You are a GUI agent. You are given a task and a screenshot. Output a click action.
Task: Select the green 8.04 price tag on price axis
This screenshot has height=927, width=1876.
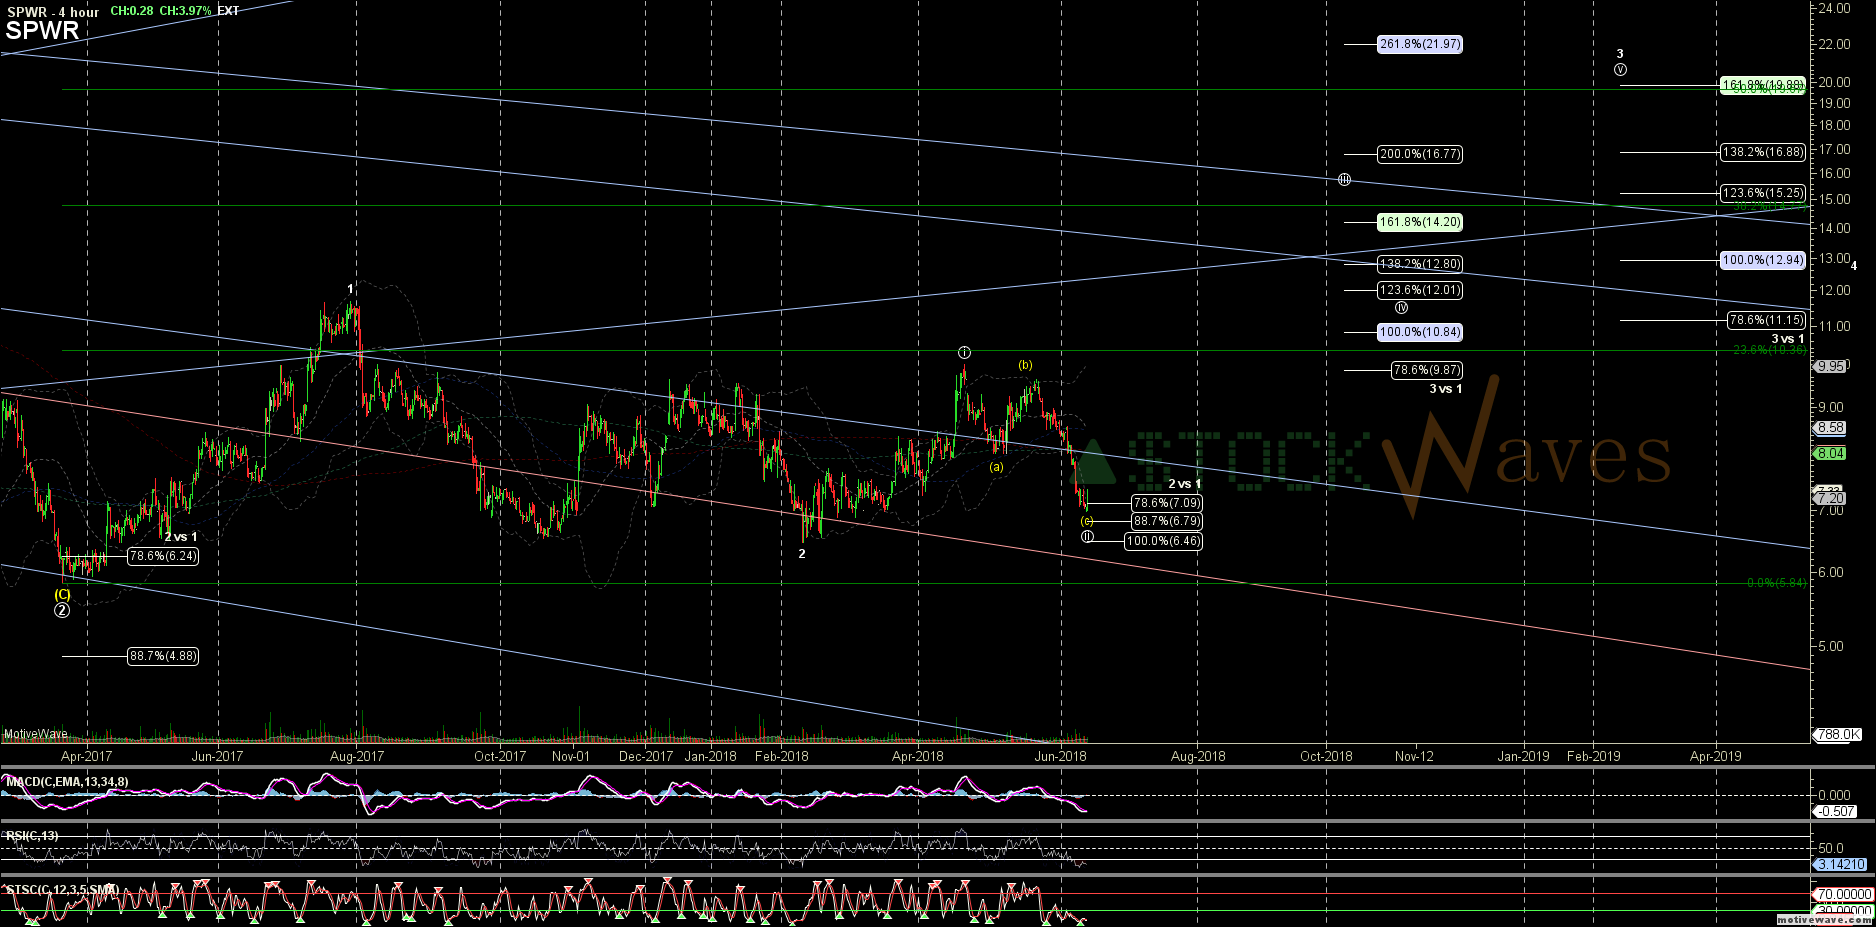click(x=1830, y=453)
